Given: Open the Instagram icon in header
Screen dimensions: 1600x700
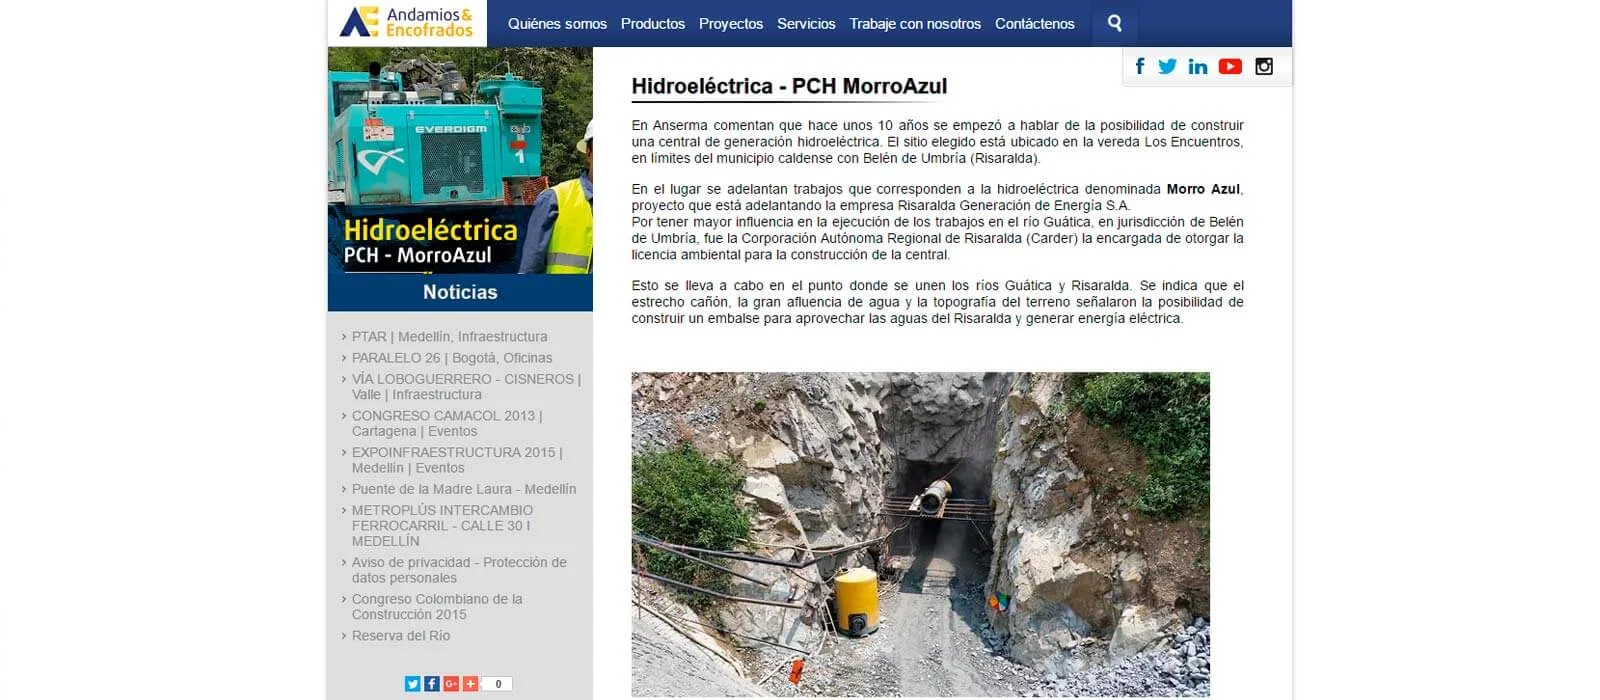Looking at the screenshot, I should [1264, 66].
